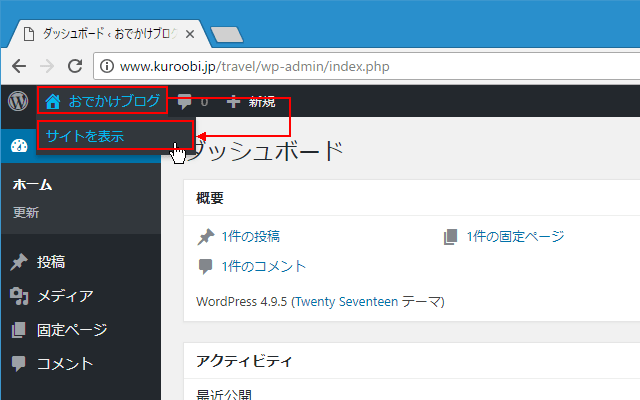The image size is (640, 400).
Task: Reload the page with the refresh icon
Action: [75, 66]
